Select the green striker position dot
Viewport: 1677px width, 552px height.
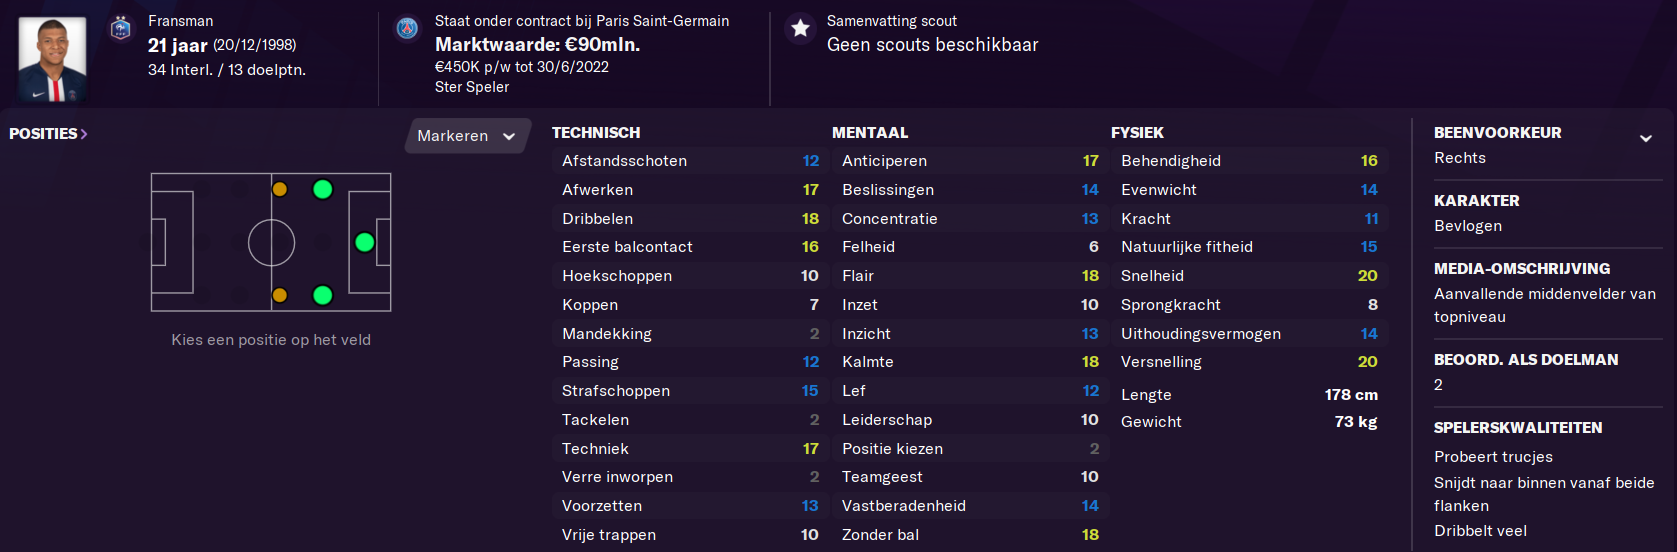(365, 242)
